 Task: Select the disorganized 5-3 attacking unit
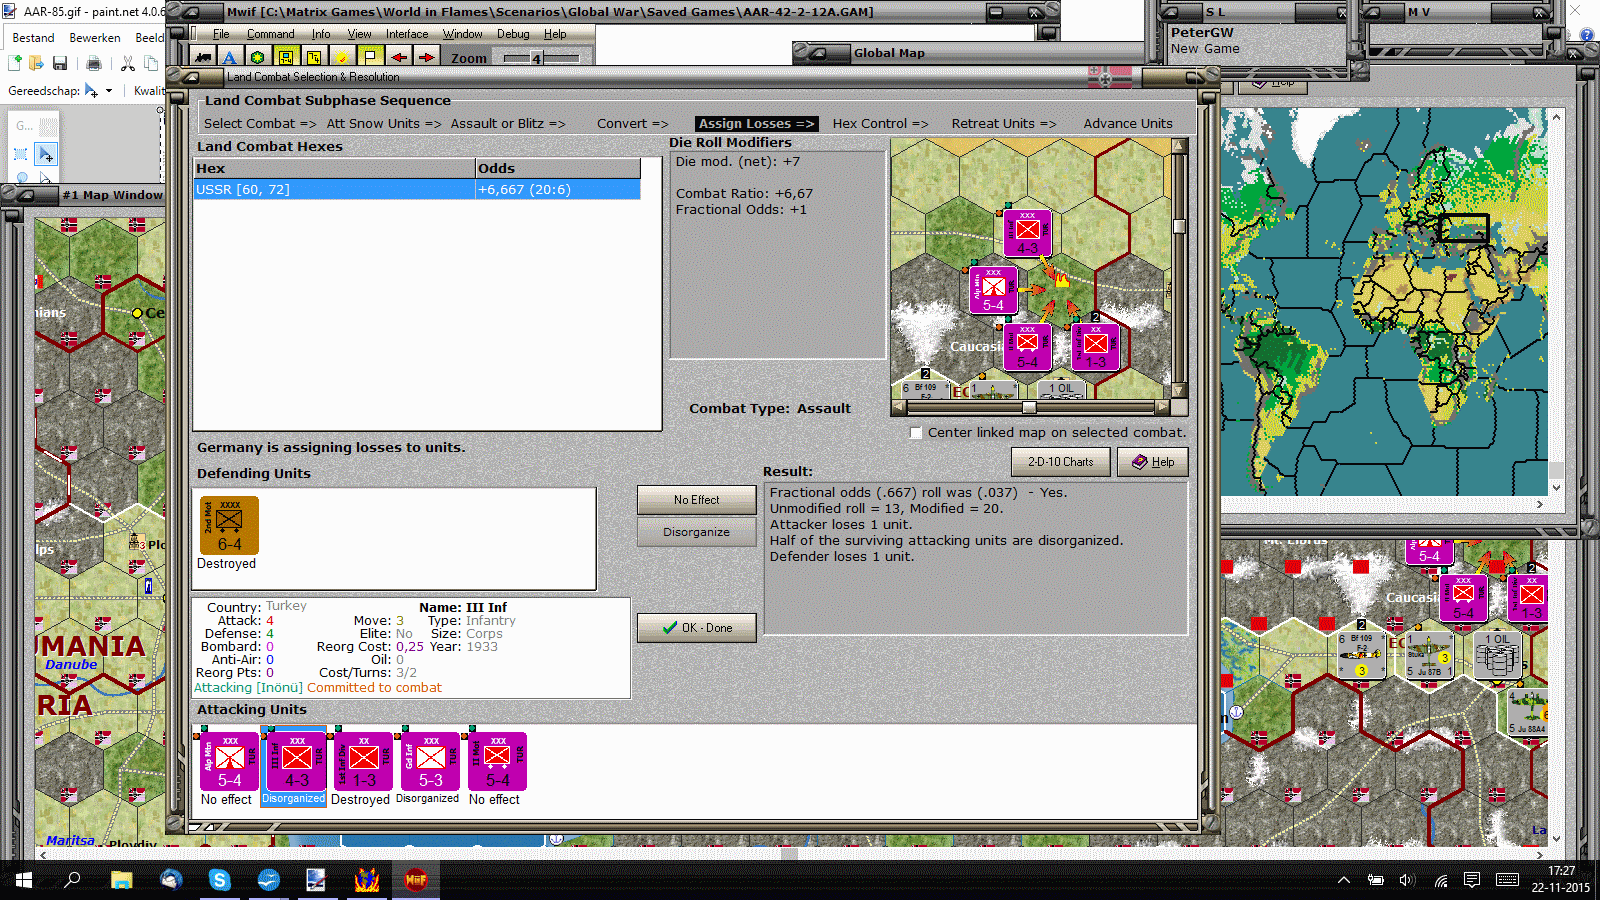click(430, 761)
